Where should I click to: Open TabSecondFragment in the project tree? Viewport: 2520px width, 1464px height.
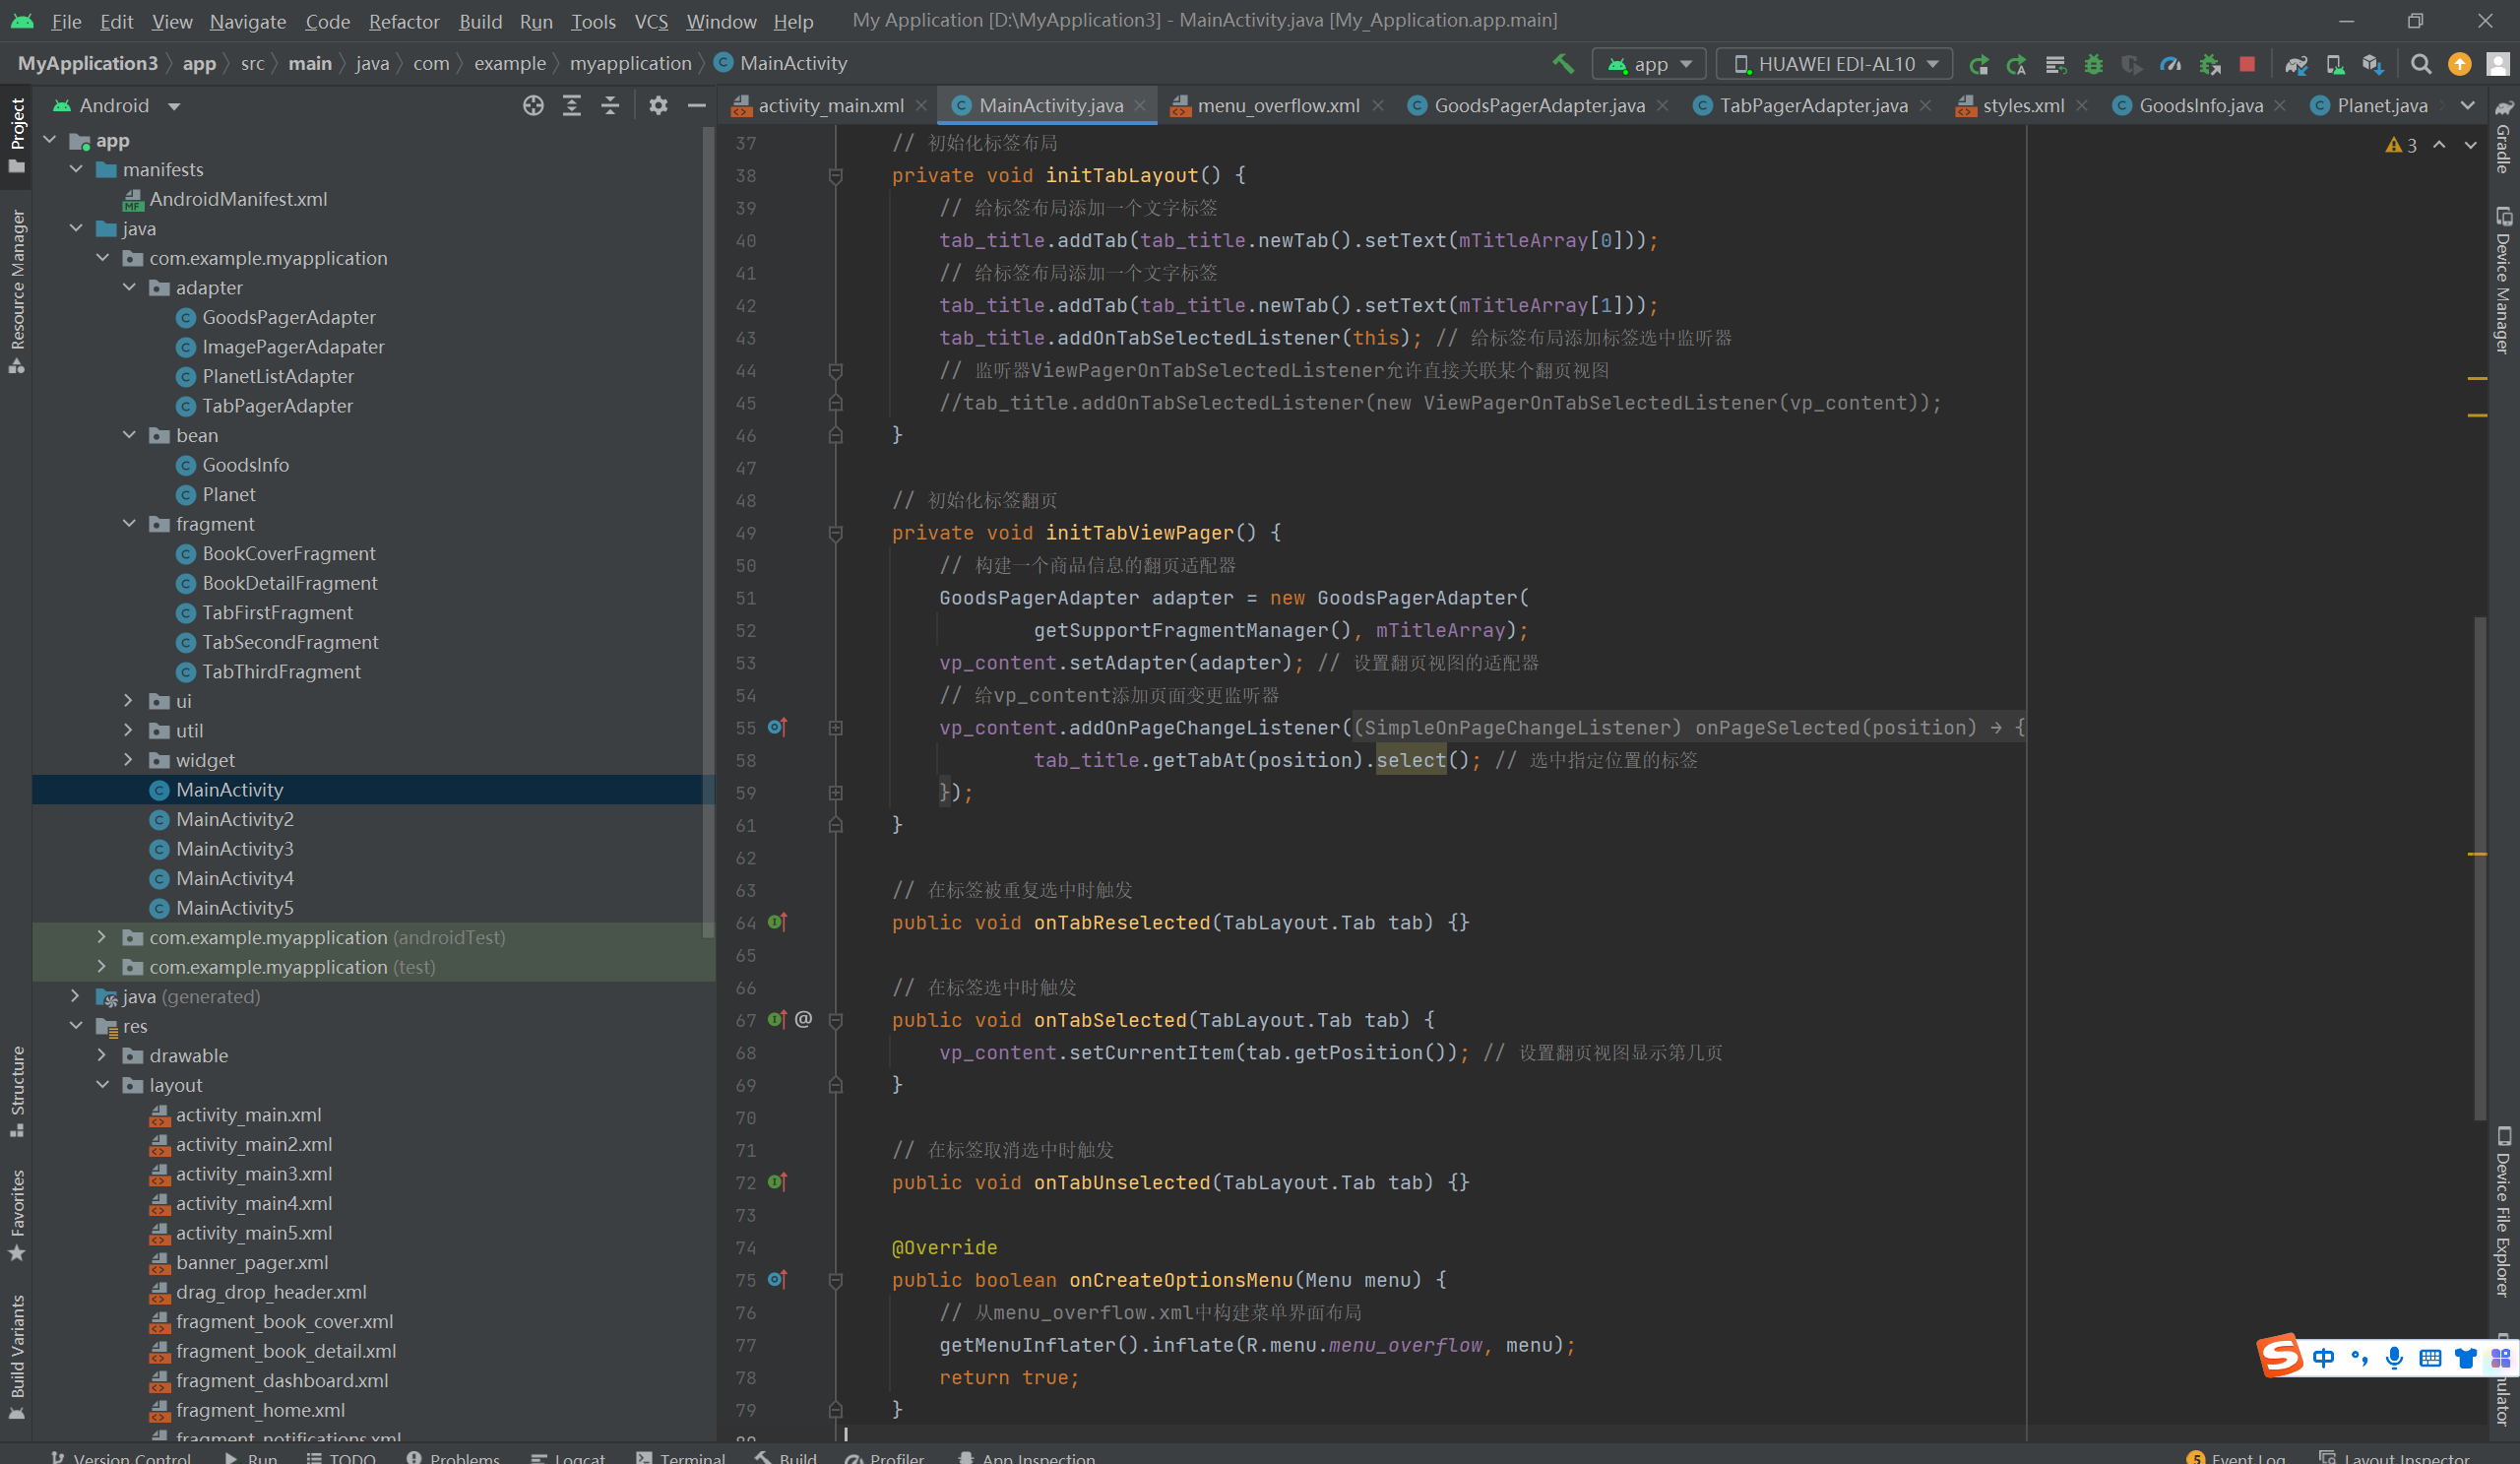(290, 642)
